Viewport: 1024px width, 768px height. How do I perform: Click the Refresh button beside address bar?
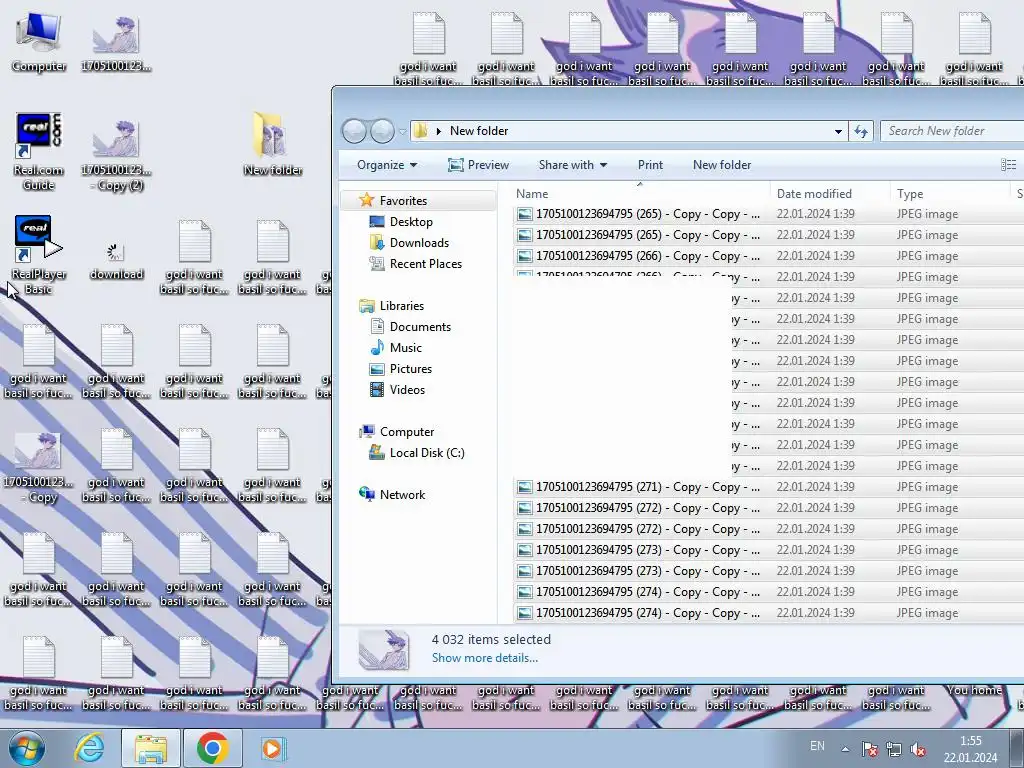pyautogui.click(x=861, y=131)
